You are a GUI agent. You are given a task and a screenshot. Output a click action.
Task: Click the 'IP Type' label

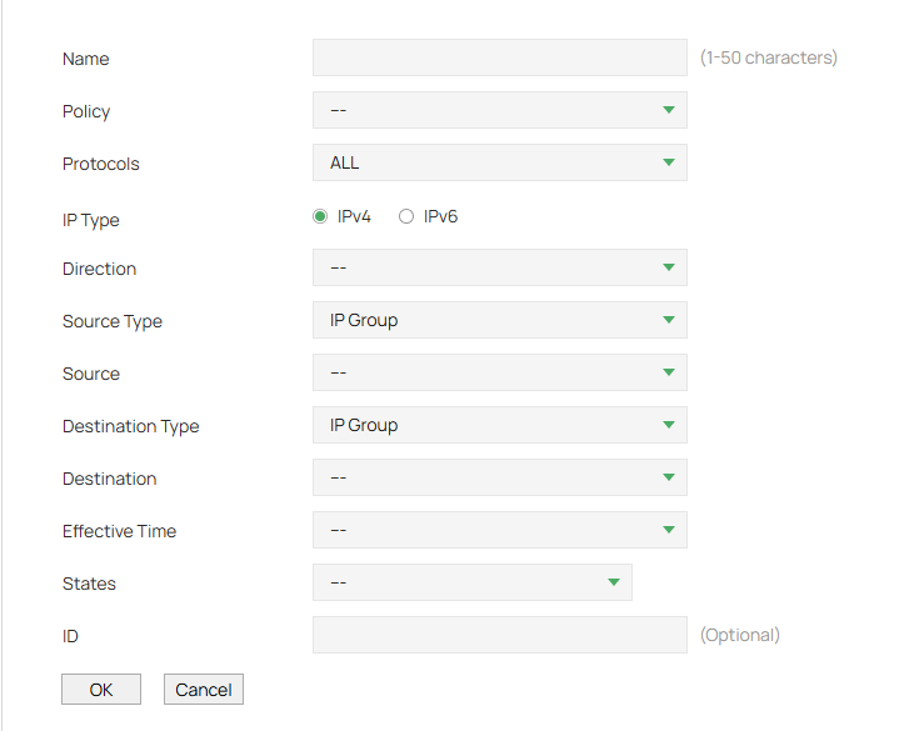click(x=91, y=220)
